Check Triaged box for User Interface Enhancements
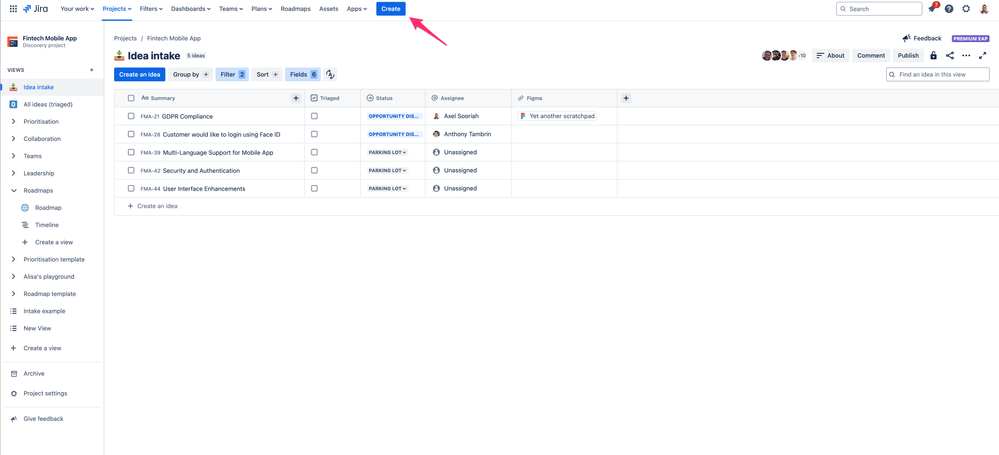999x455 pixels. (x=314, y=189)
